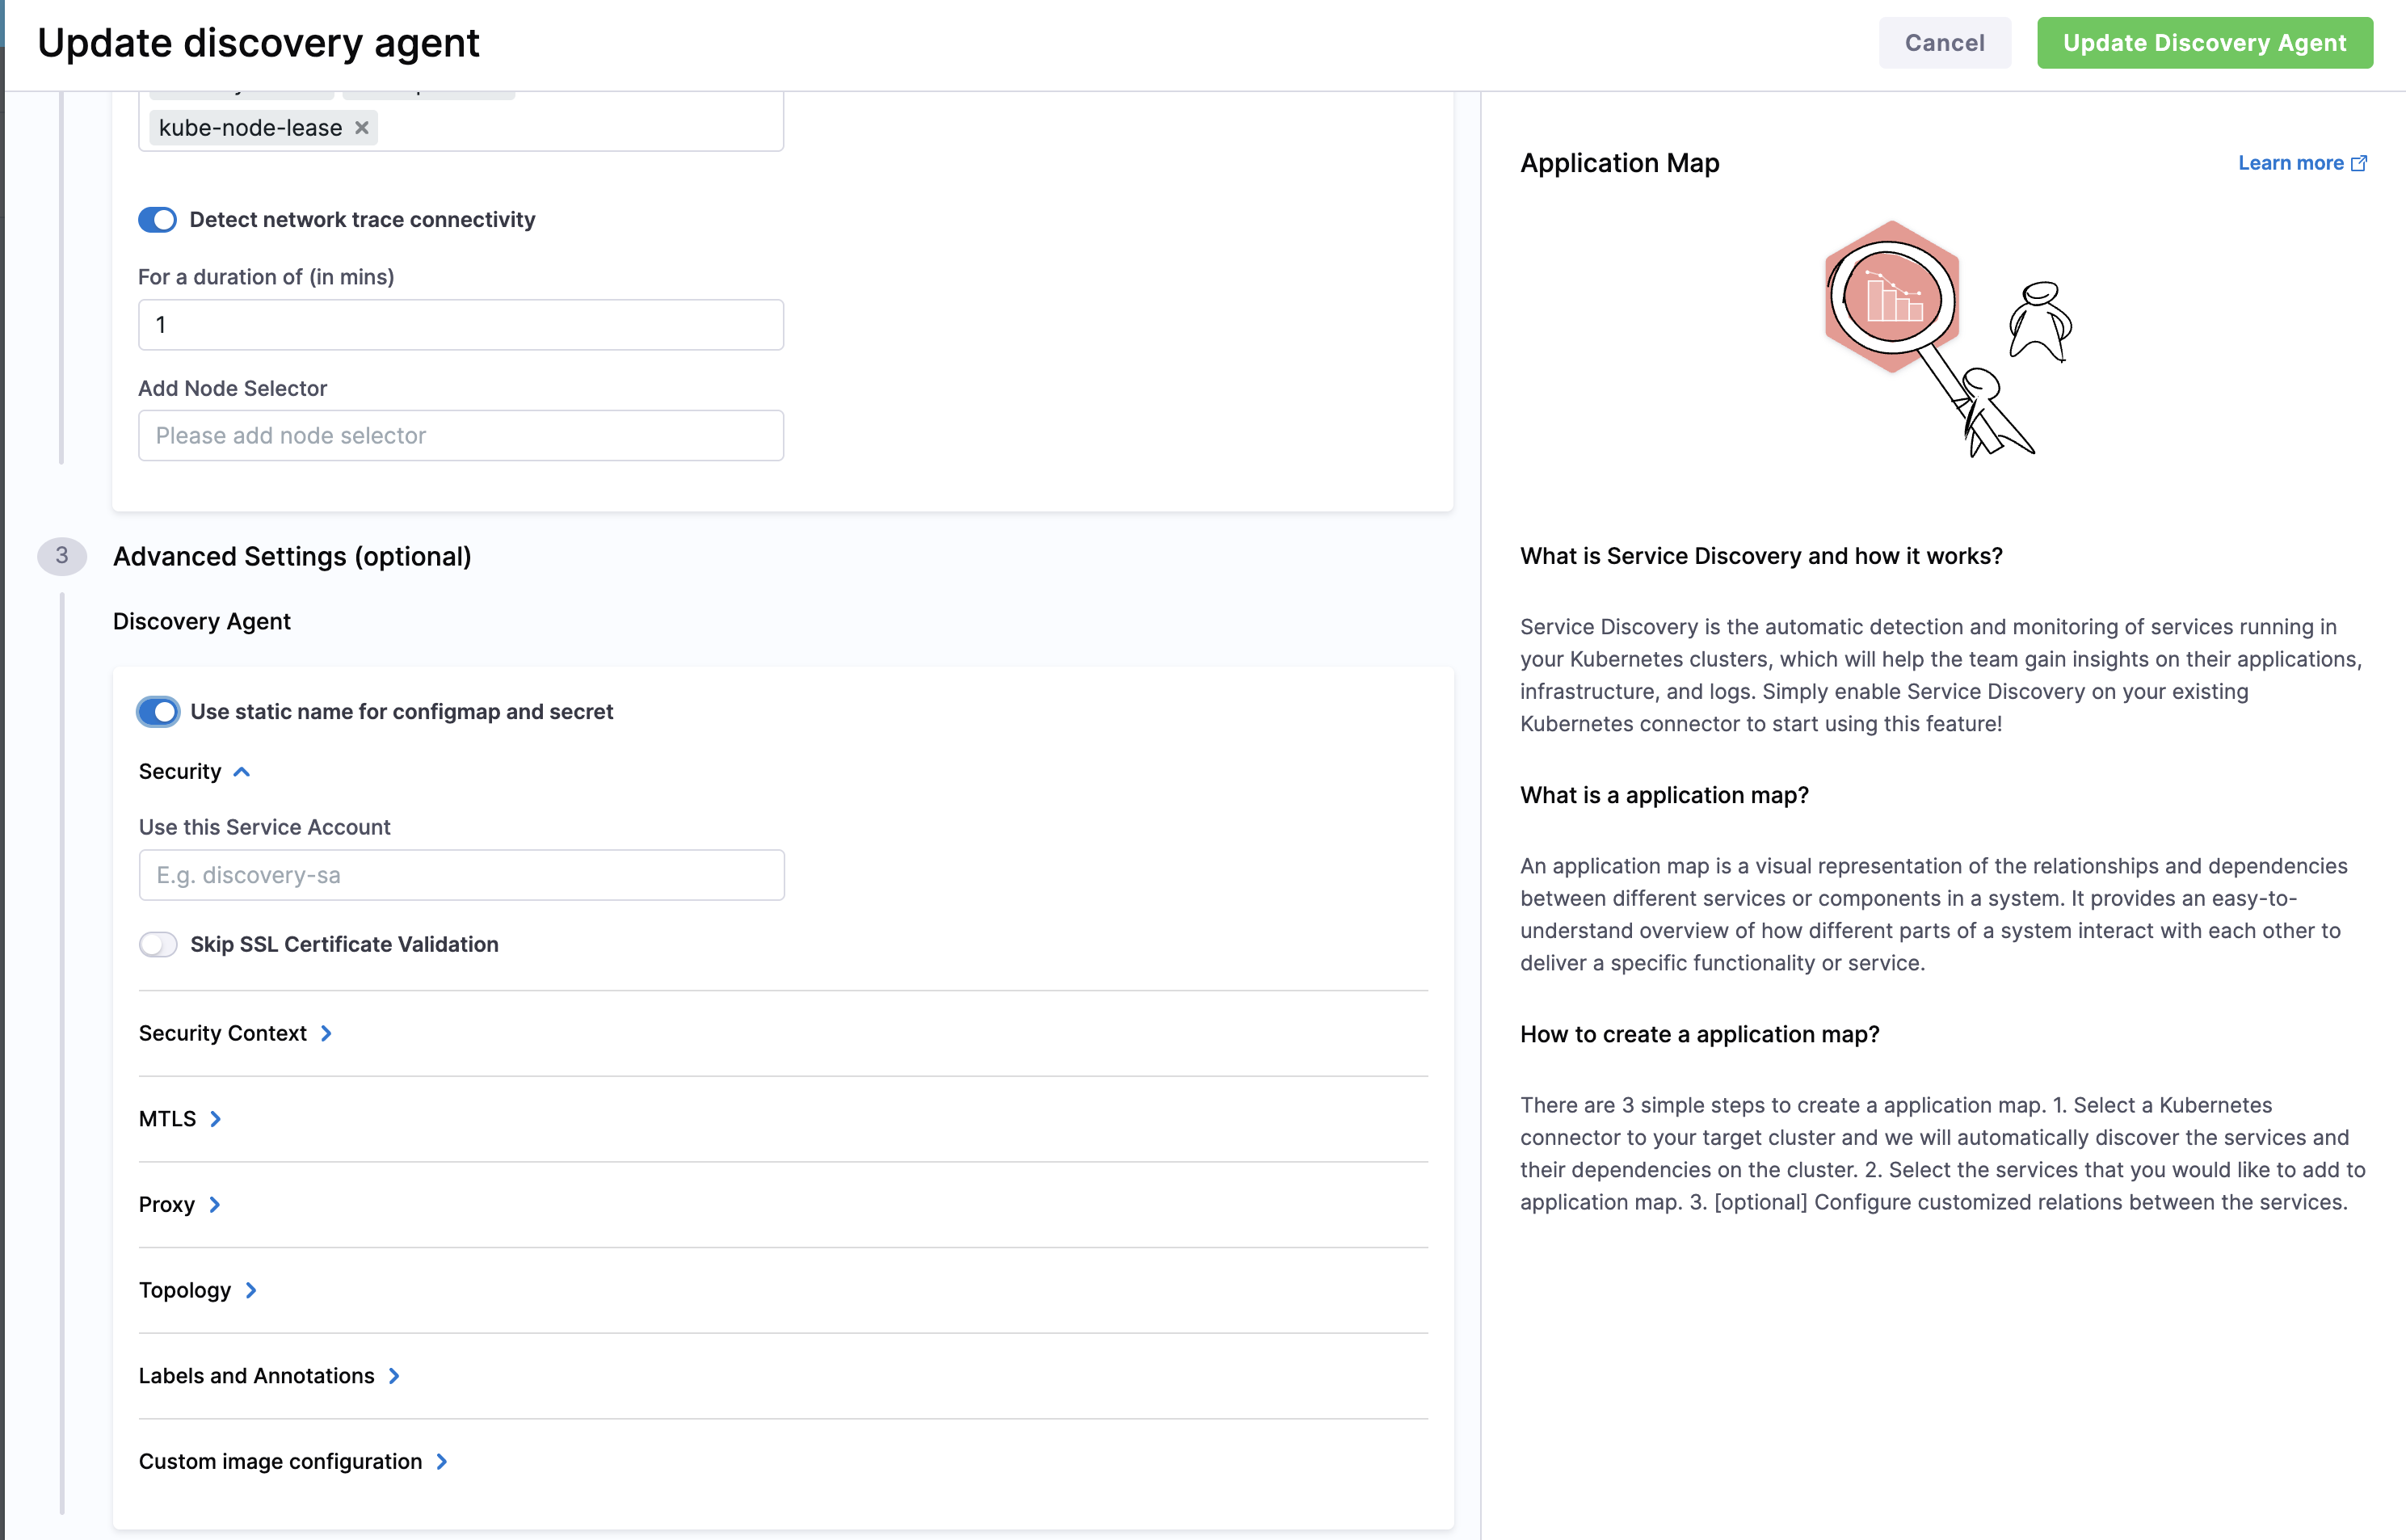Enable Skip SSL Certificate Validation
This screenshot has height=1540, width=2406.
pyautogui.click(x=158, y=944)
